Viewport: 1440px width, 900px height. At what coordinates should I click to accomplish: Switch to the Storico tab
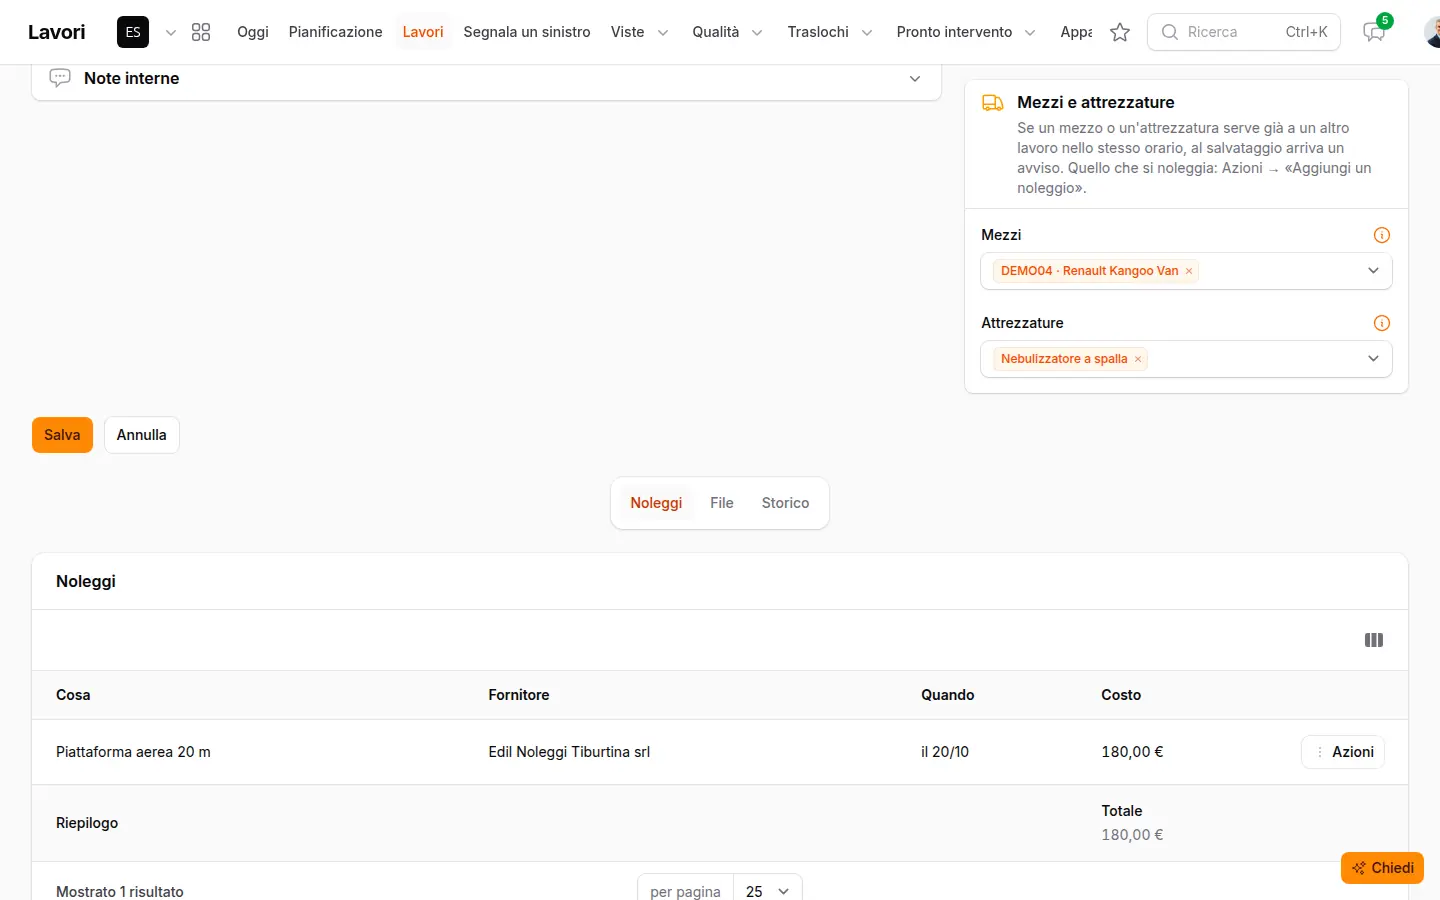[x=785, y=503]
